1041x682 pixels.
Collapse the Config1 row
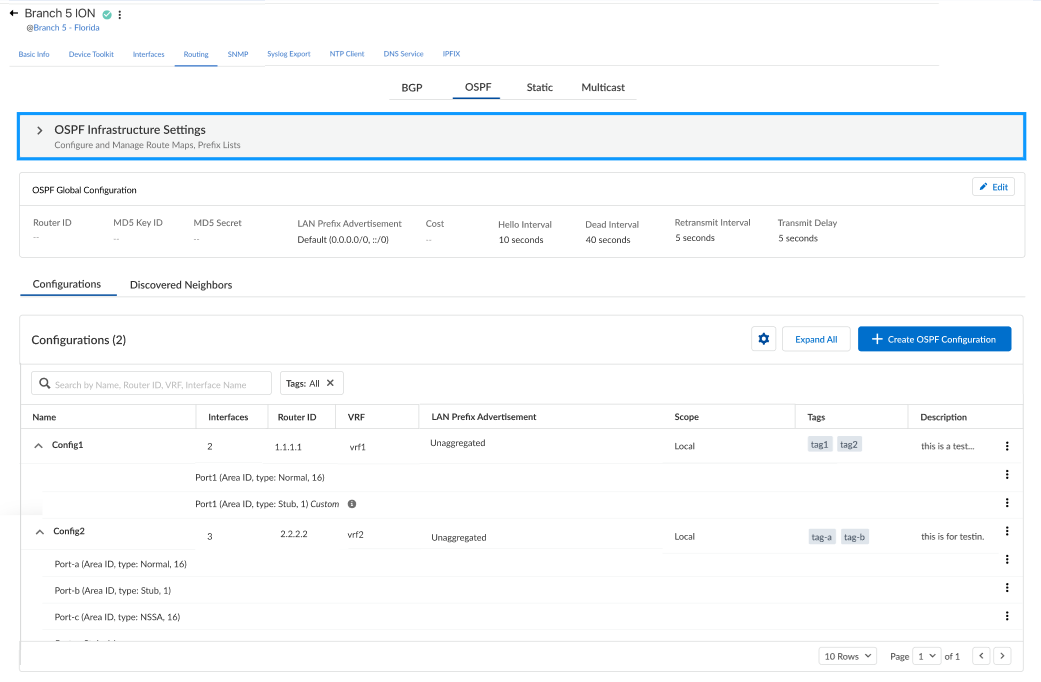click(x=38, y=445)
